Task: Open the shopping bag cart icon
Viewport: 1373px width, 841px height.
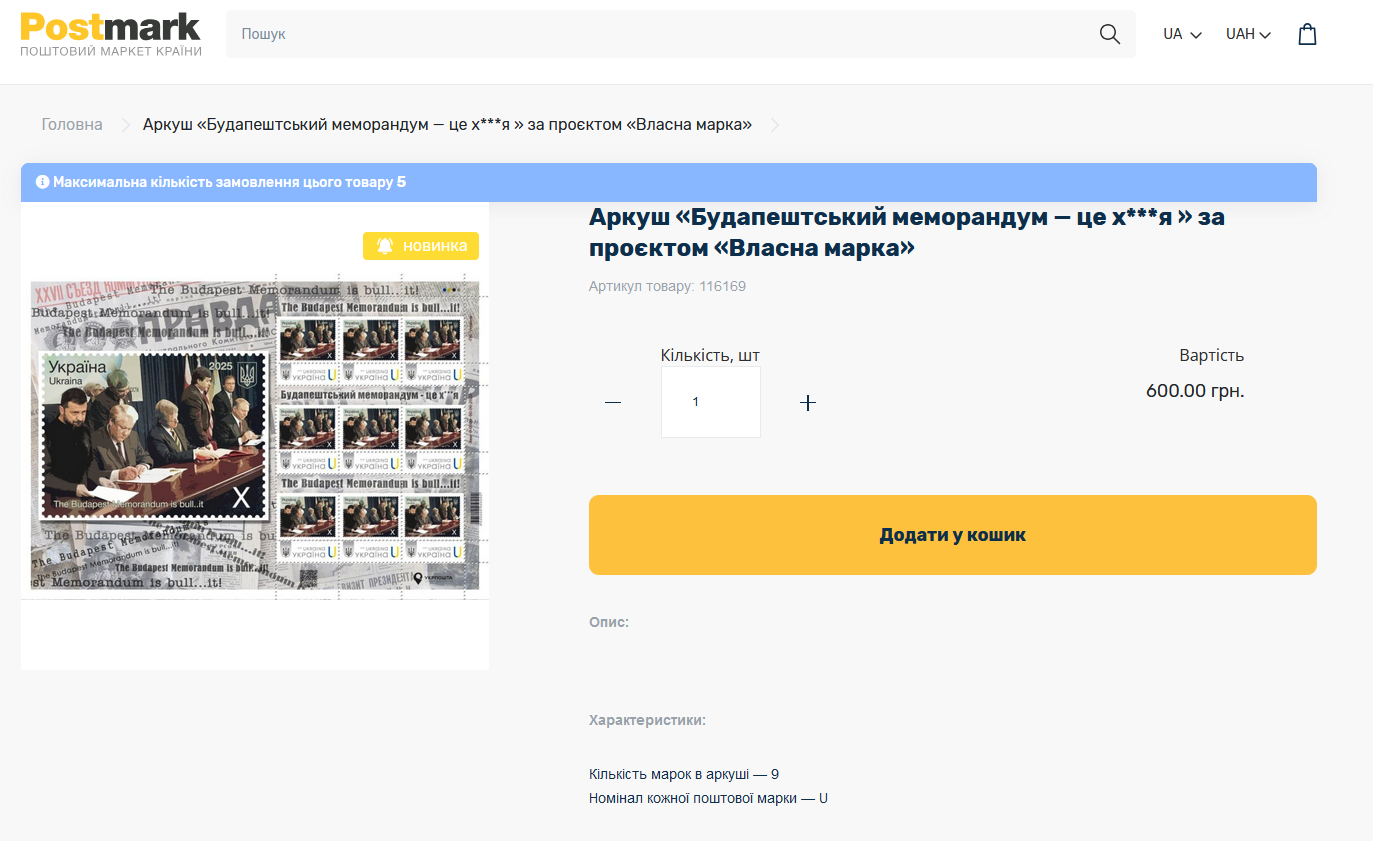Action: (1307, 34)
